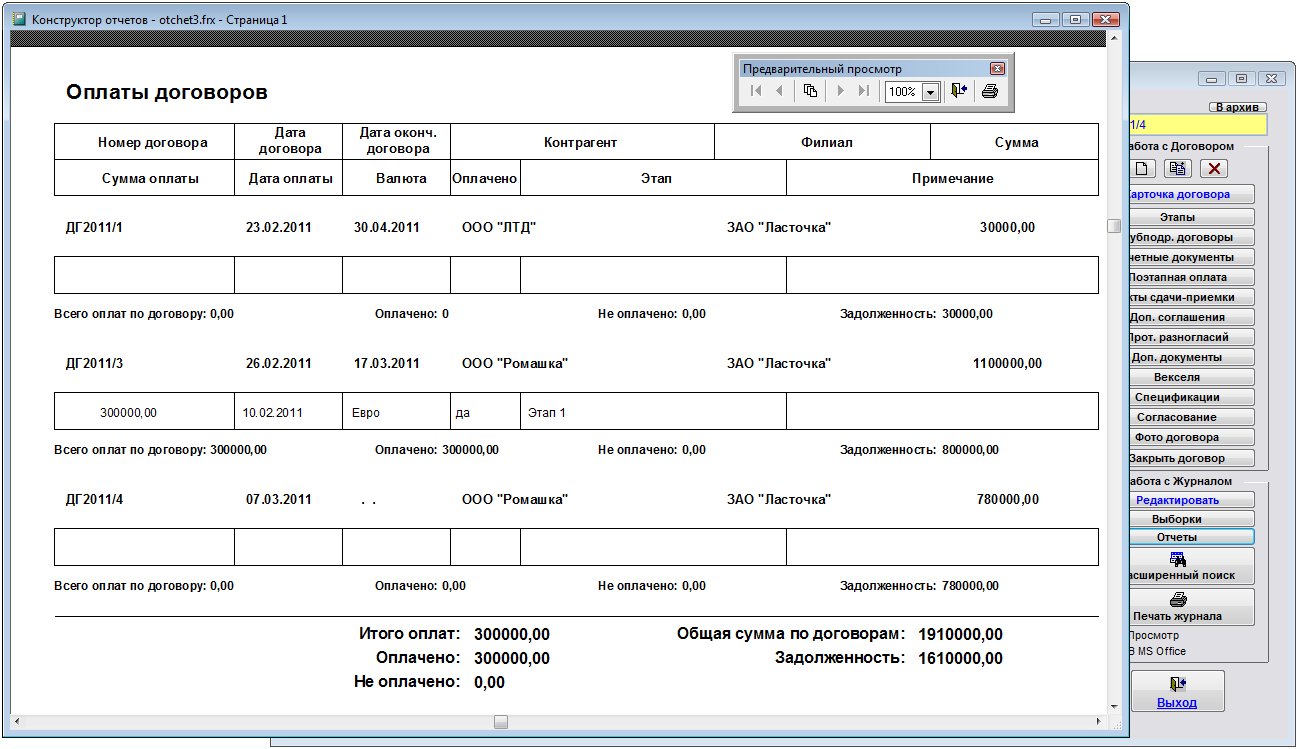This screenshot has width=1297, height=749.
Task: Click the Отчеты button
Action: point(1177,537)
